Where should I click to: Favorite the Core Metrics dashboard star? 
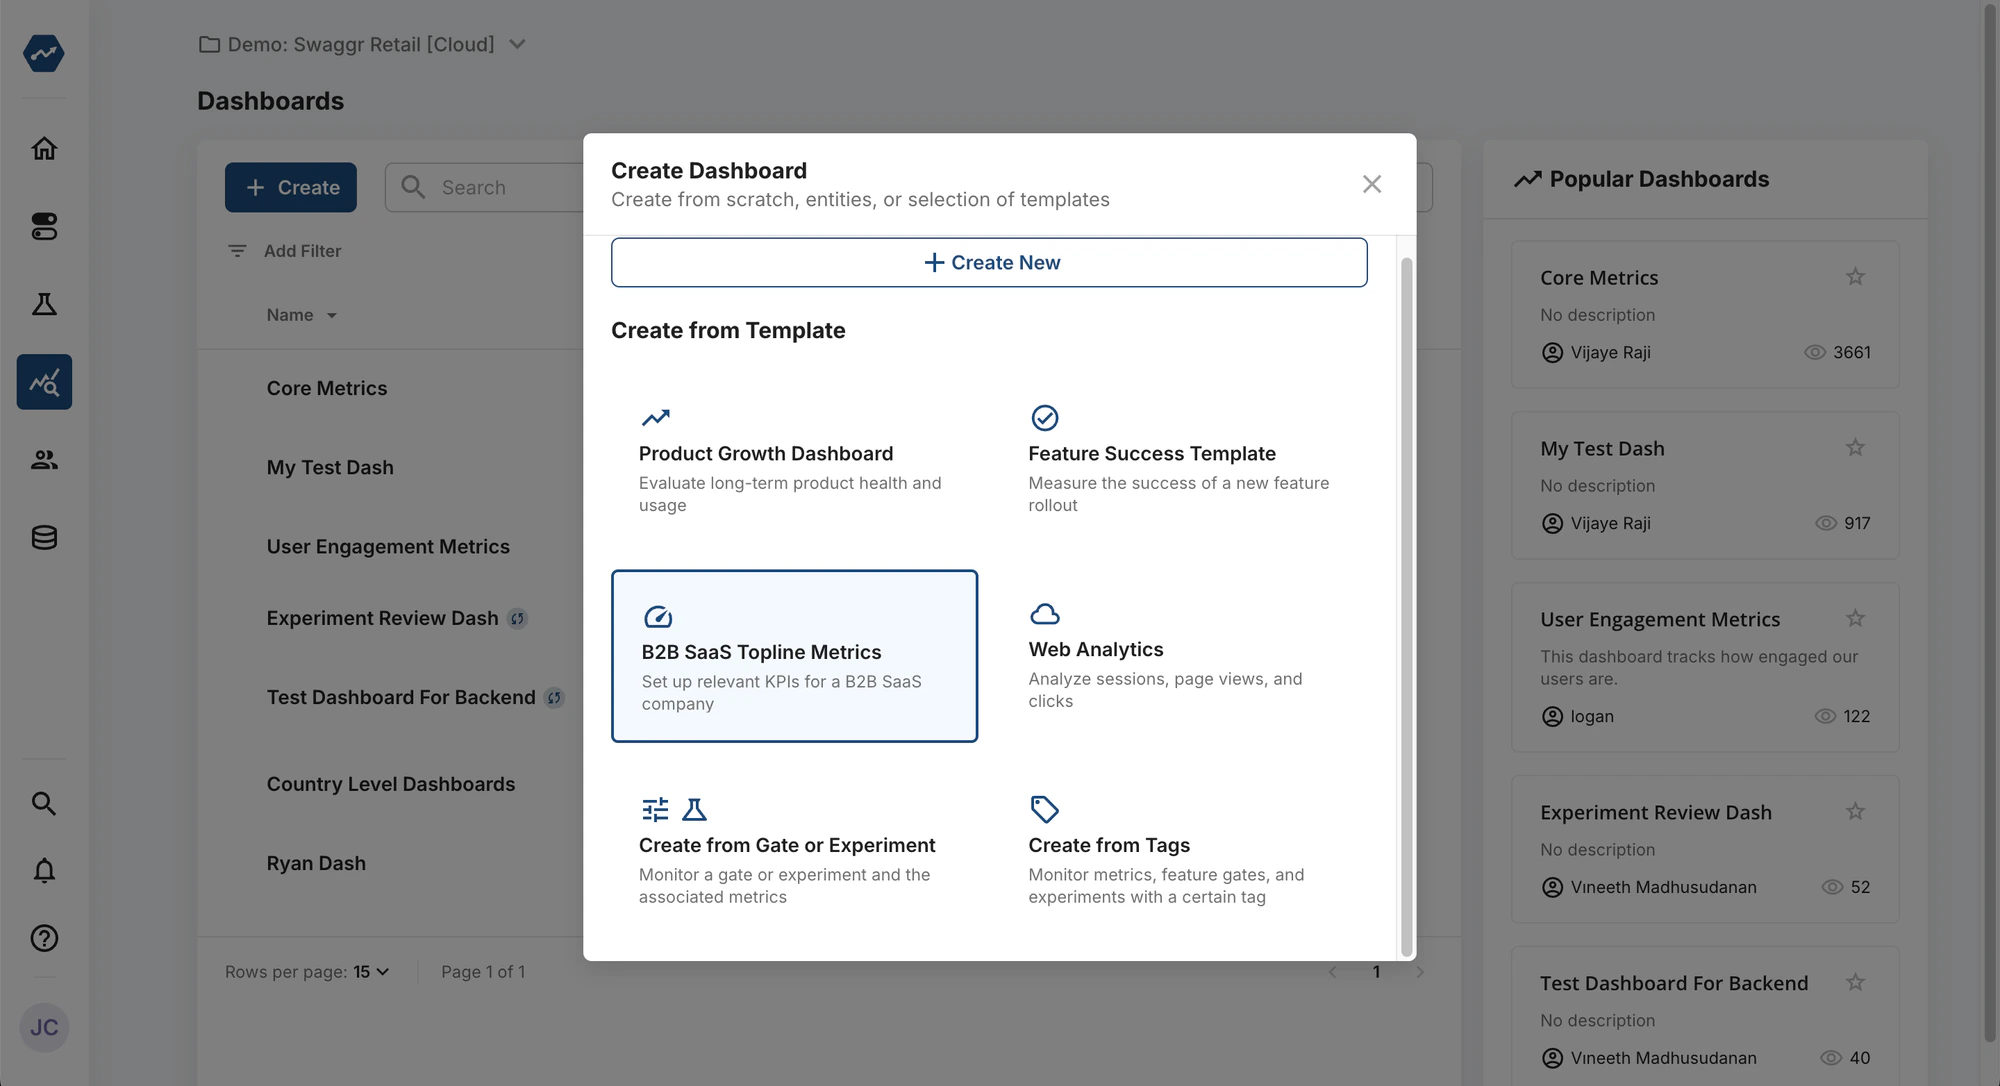1855,276
